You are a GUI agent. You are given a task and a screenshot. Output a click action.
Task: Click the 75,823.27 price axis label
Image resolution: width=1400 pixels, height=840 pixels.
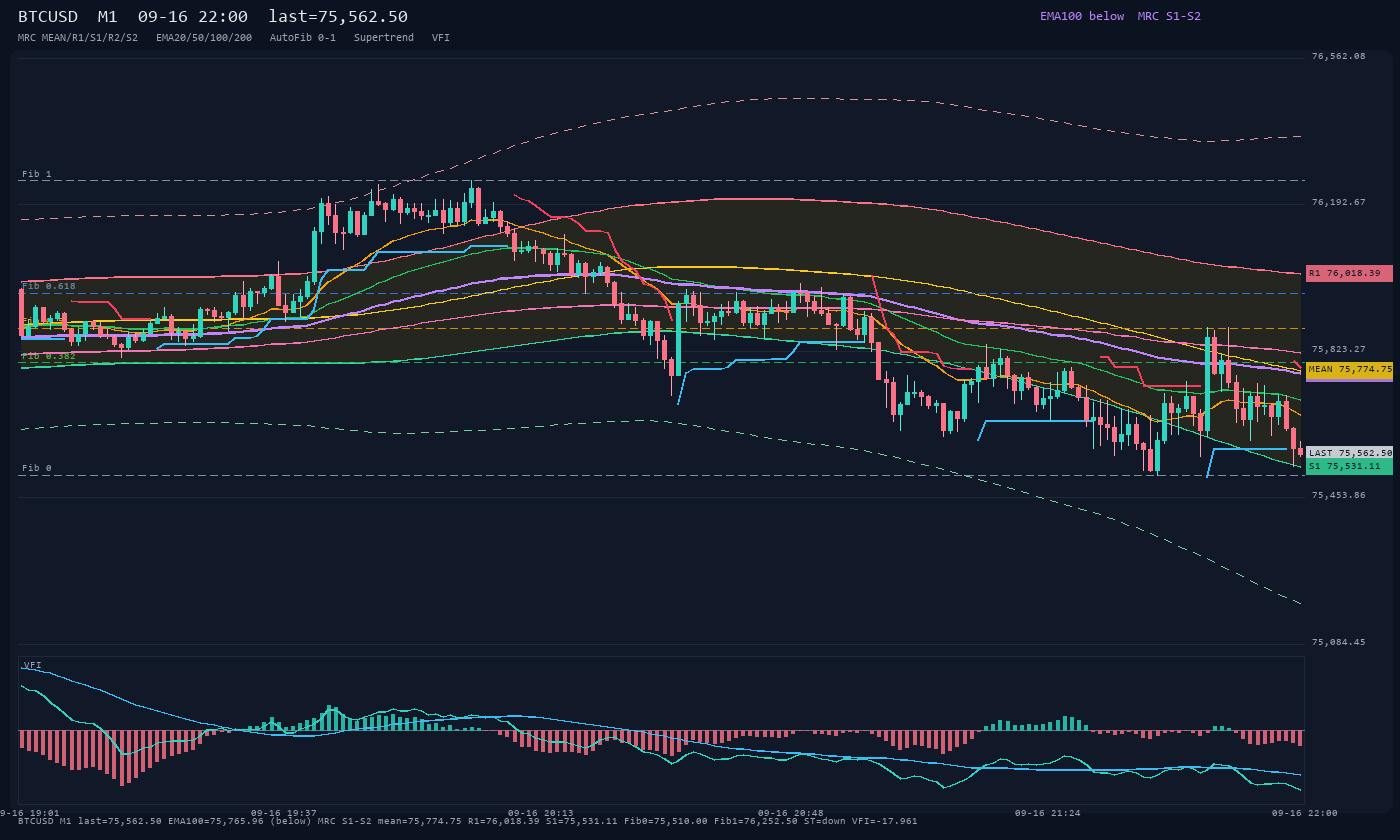[x=1338, y=349]
